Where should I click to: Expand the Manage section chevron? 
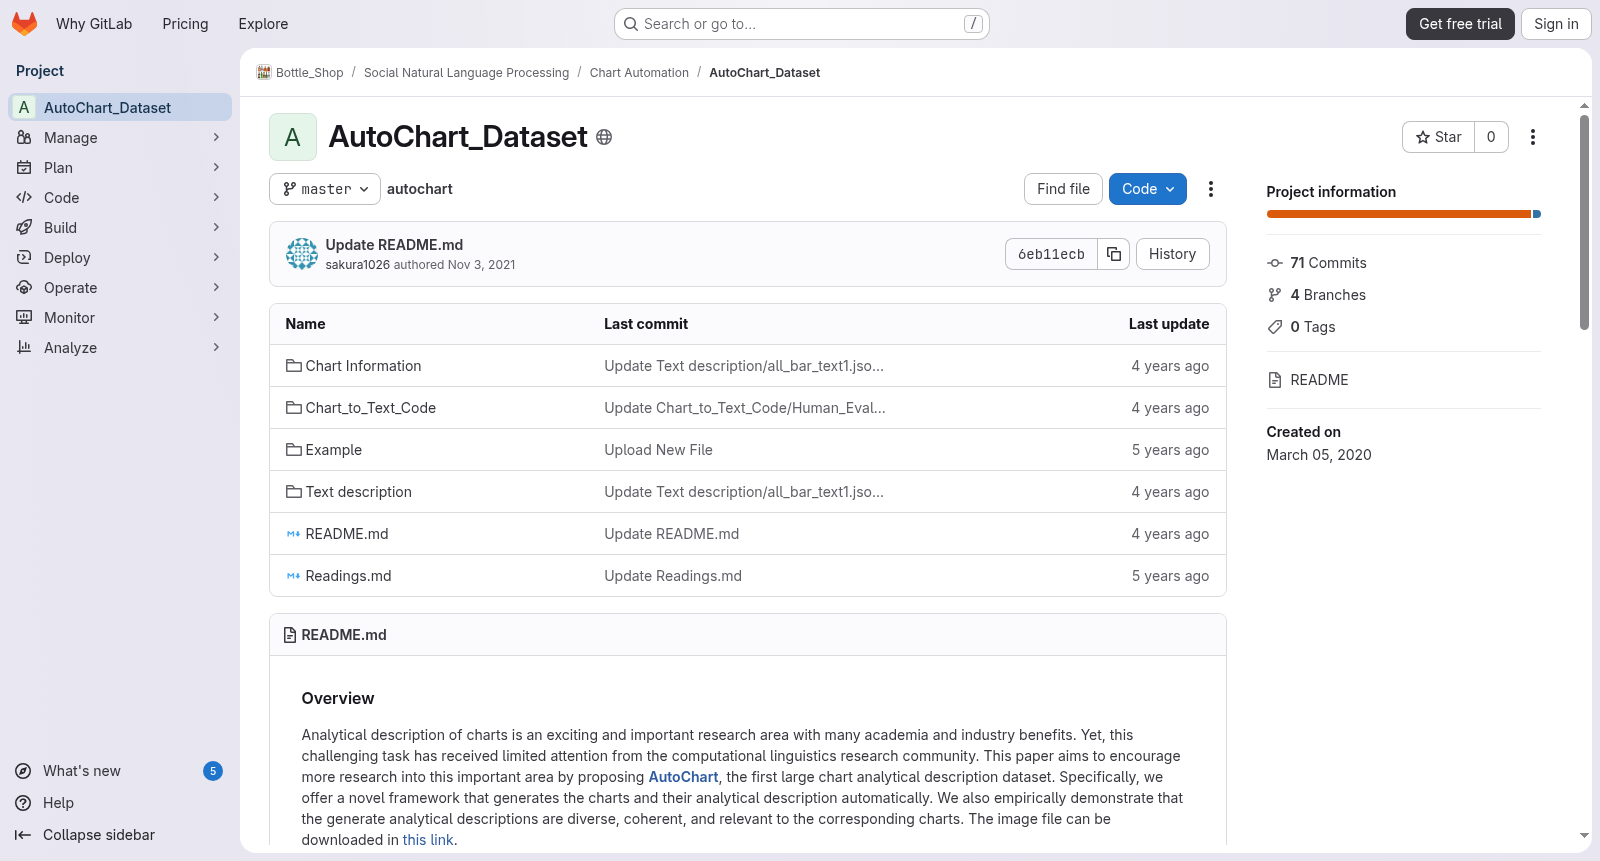pos(216,138)
